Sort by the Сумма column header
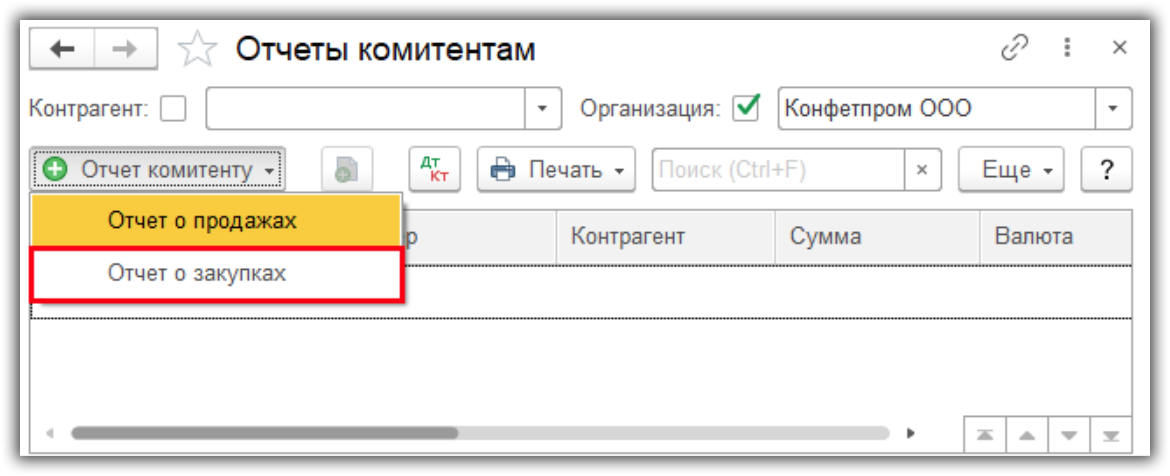The height and width of the screenshot is (476, 1170). coord(878,237)
